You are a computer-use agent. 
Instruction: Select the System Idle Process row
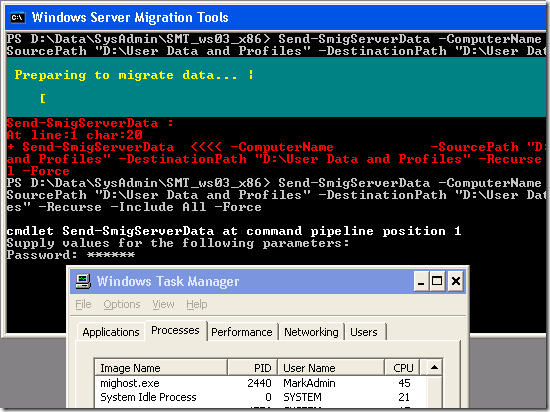click(260, 397)
